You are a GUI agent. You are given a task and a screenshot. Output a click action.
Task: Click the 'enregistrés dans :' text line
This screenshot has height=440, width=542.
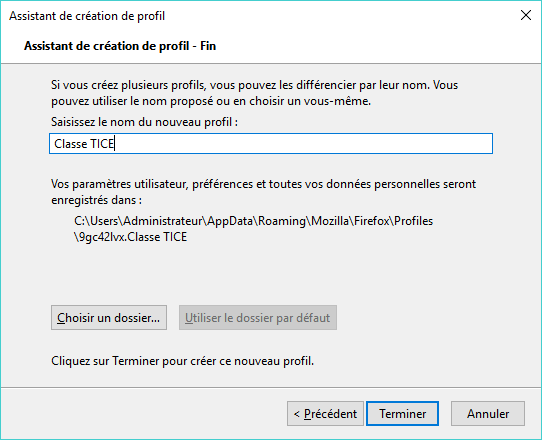click(96, 200)
